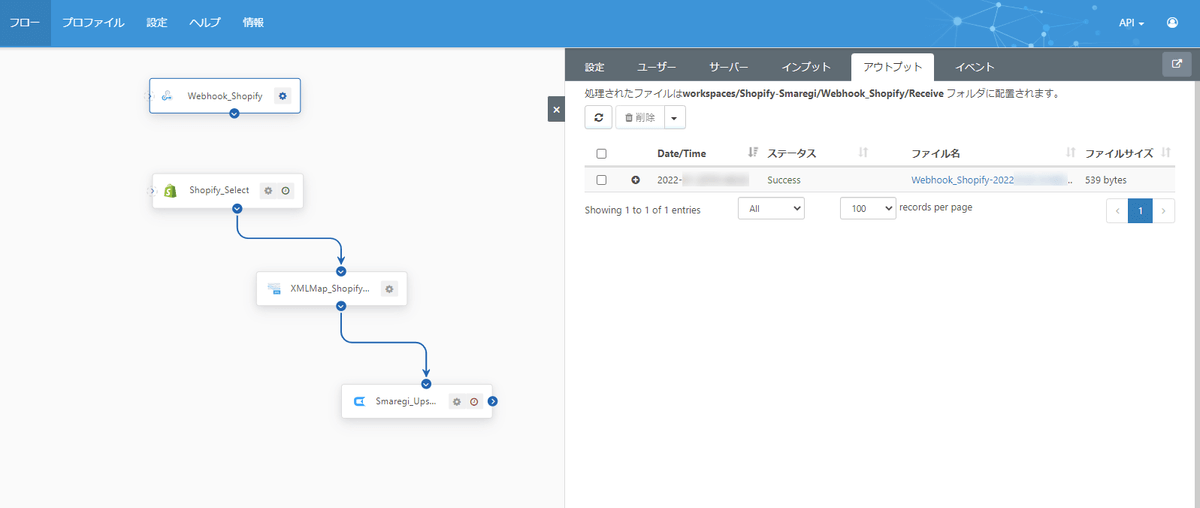
Task: Click the Success status cell
Action: 784,180
